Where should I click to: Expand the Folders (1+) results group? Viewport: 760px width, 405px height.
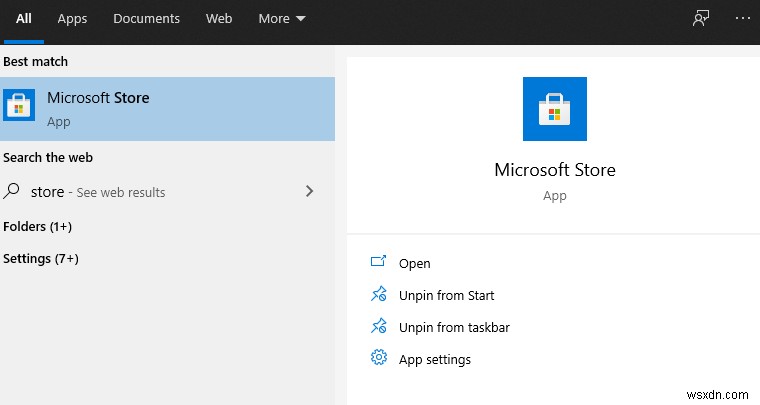tap(38, 227)
